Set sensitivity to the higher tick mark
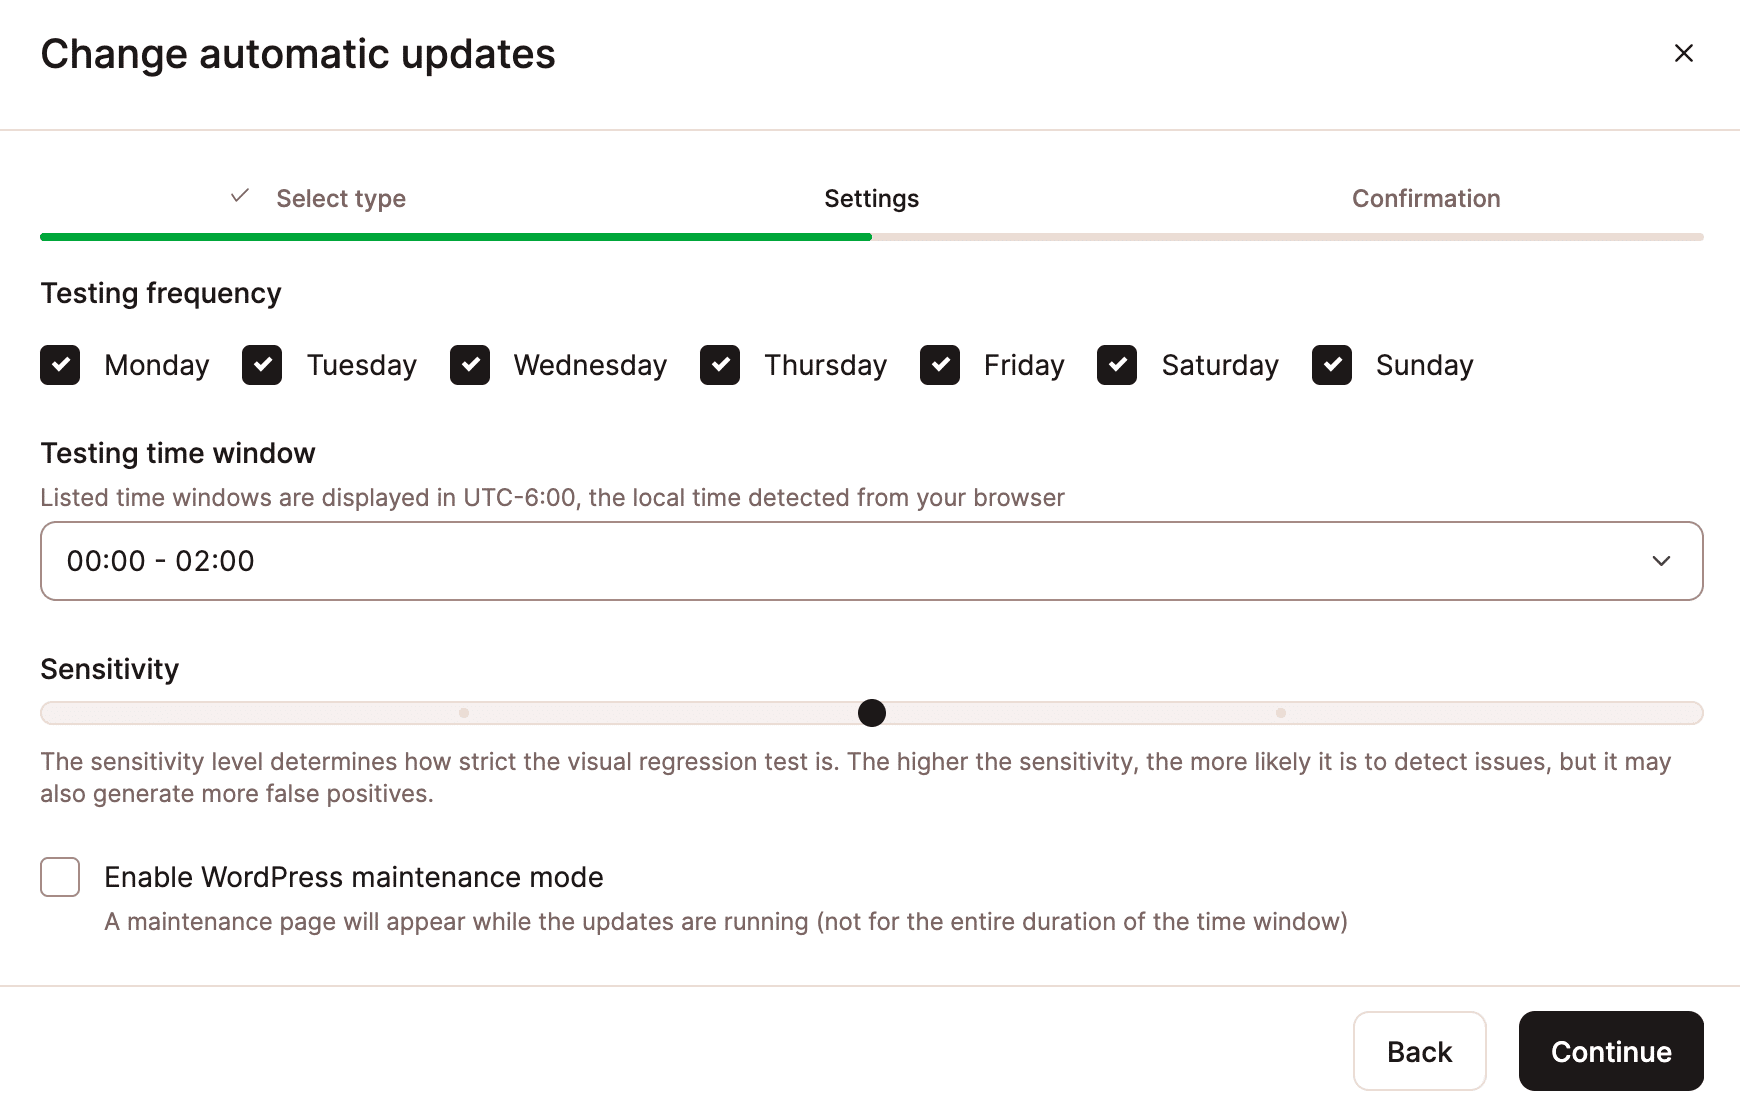 pos(1281,713)
